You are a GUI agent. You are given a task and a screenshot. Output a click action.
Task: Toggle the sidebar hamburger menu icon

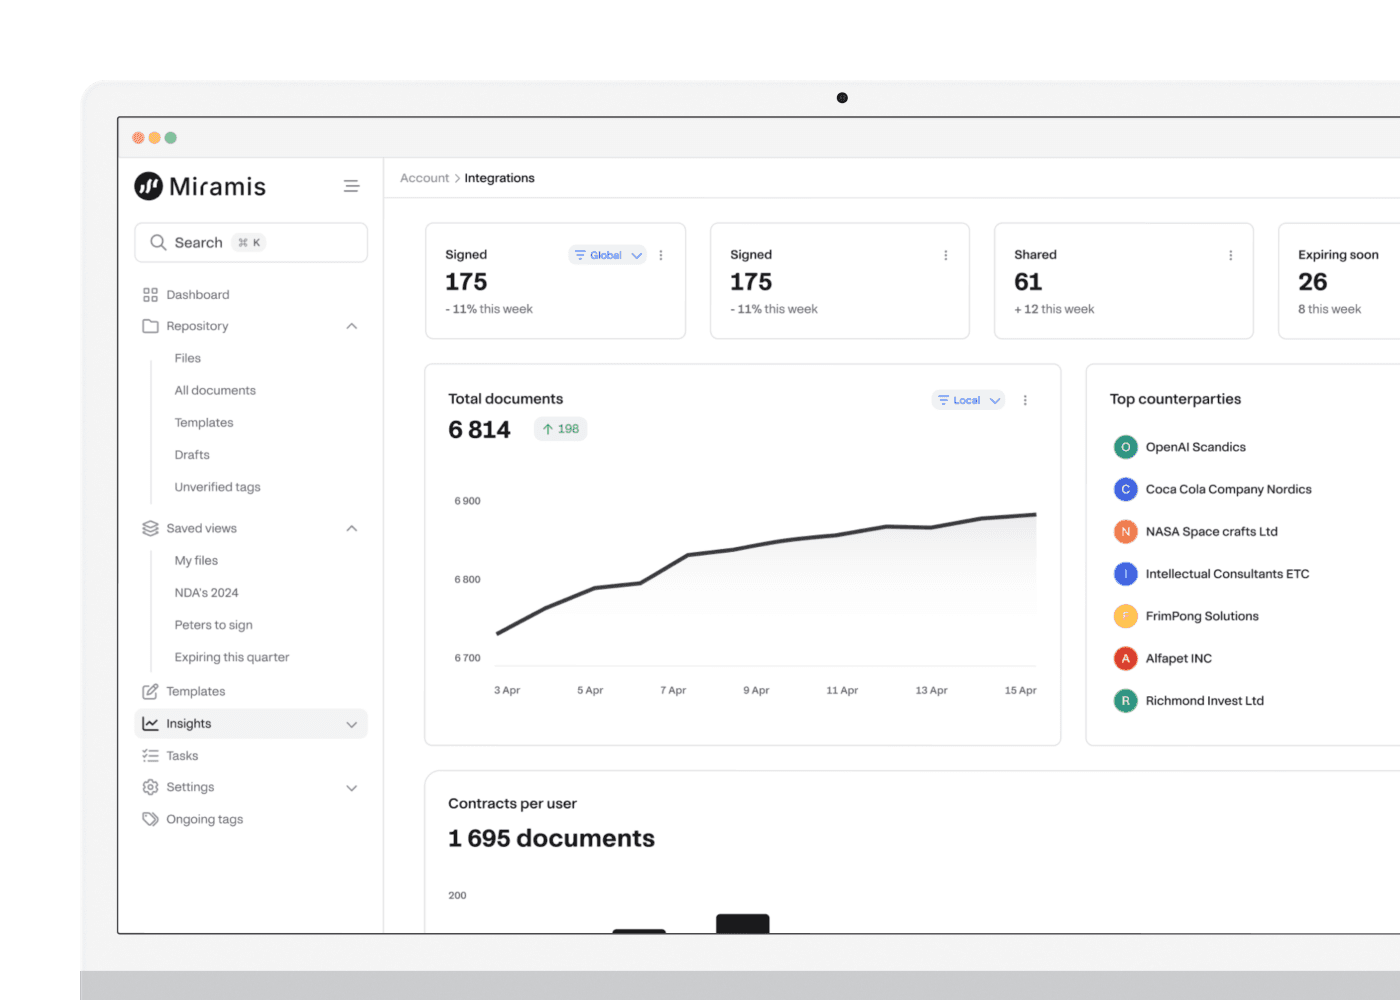[x=351, y=186]
